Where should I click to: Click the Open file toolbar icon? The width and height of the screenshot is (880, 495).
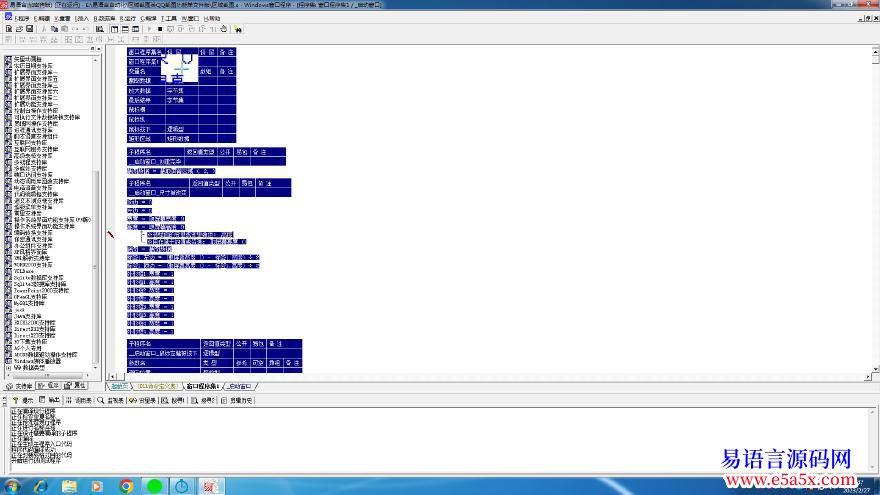(17, 29)
